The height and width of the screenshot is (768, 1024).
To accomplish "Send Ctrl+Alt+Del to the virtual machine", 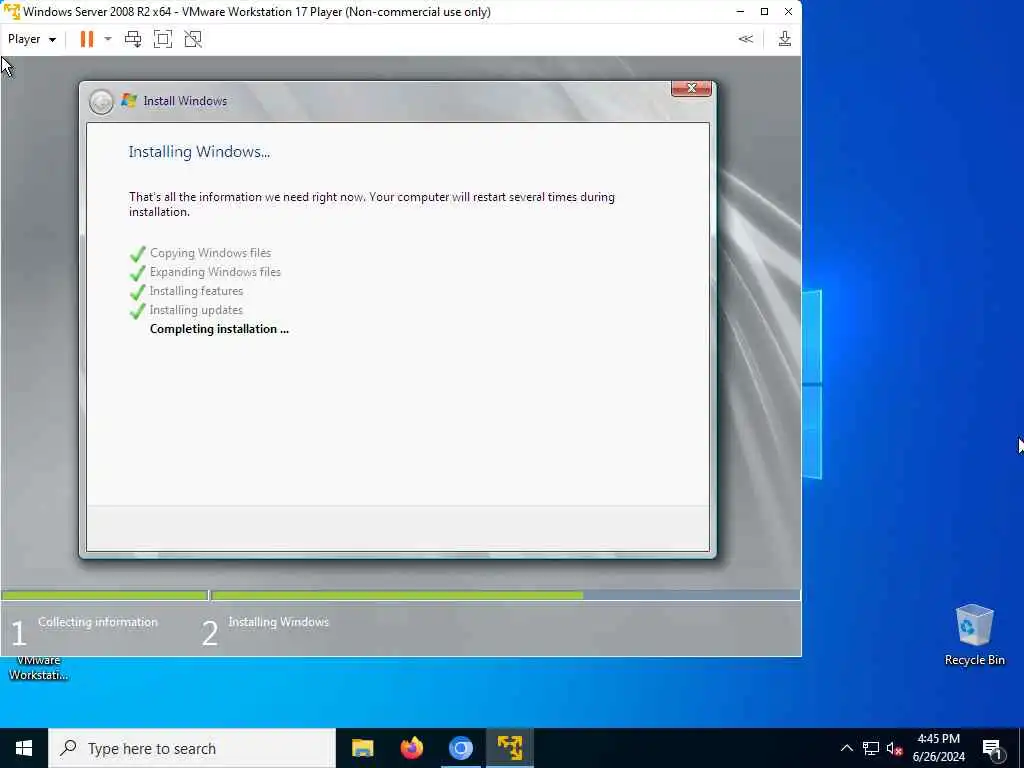I will coord(133,39).
